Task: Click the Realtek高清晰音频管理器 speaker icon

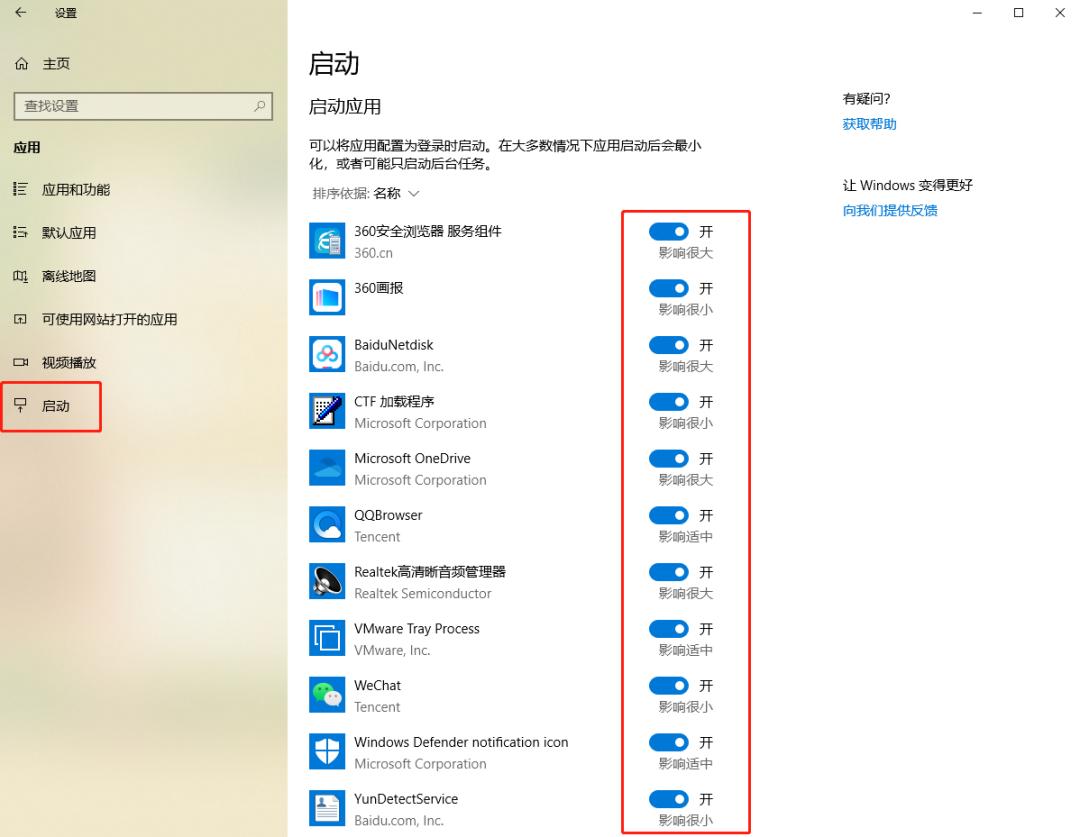Action: pos(326,581)
